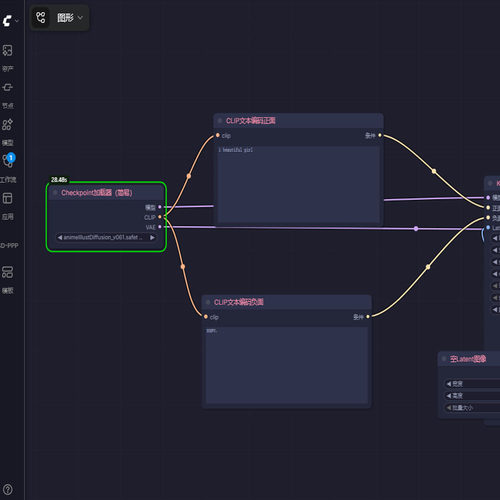Collapse the Checkpoint loader node via its dot
500x500 pixels.
[55, 193]
